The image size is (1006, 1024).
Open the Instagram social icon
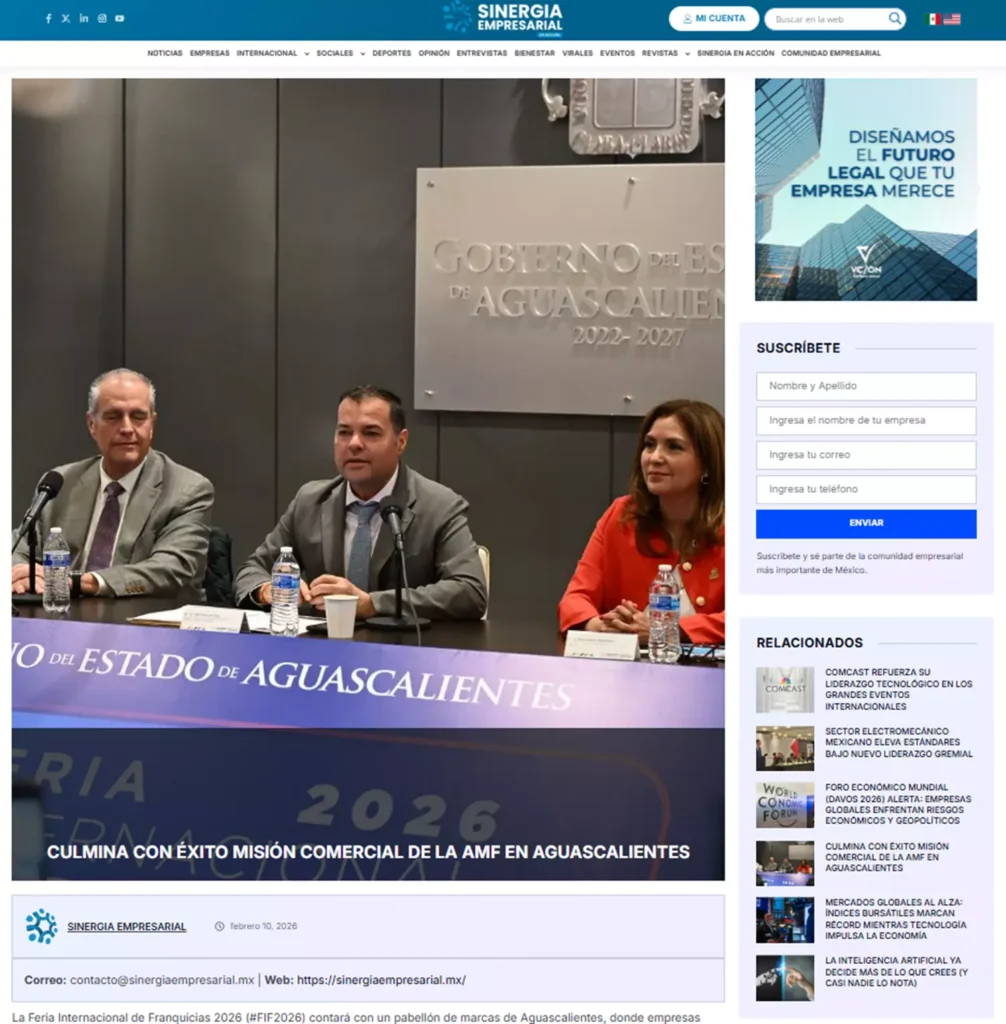pos(102,19)
